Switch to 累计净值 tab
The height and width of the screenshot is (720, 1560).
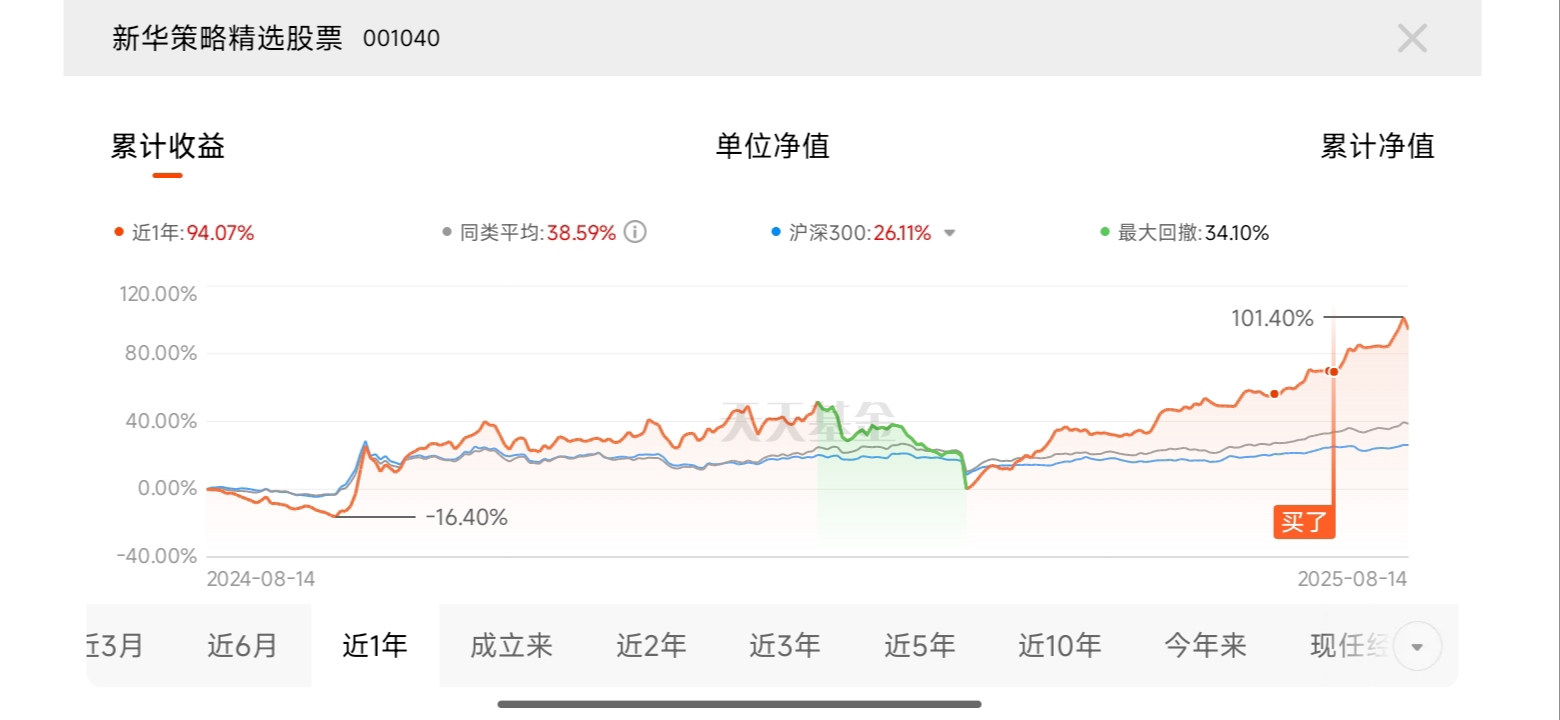pos(1377,147)
